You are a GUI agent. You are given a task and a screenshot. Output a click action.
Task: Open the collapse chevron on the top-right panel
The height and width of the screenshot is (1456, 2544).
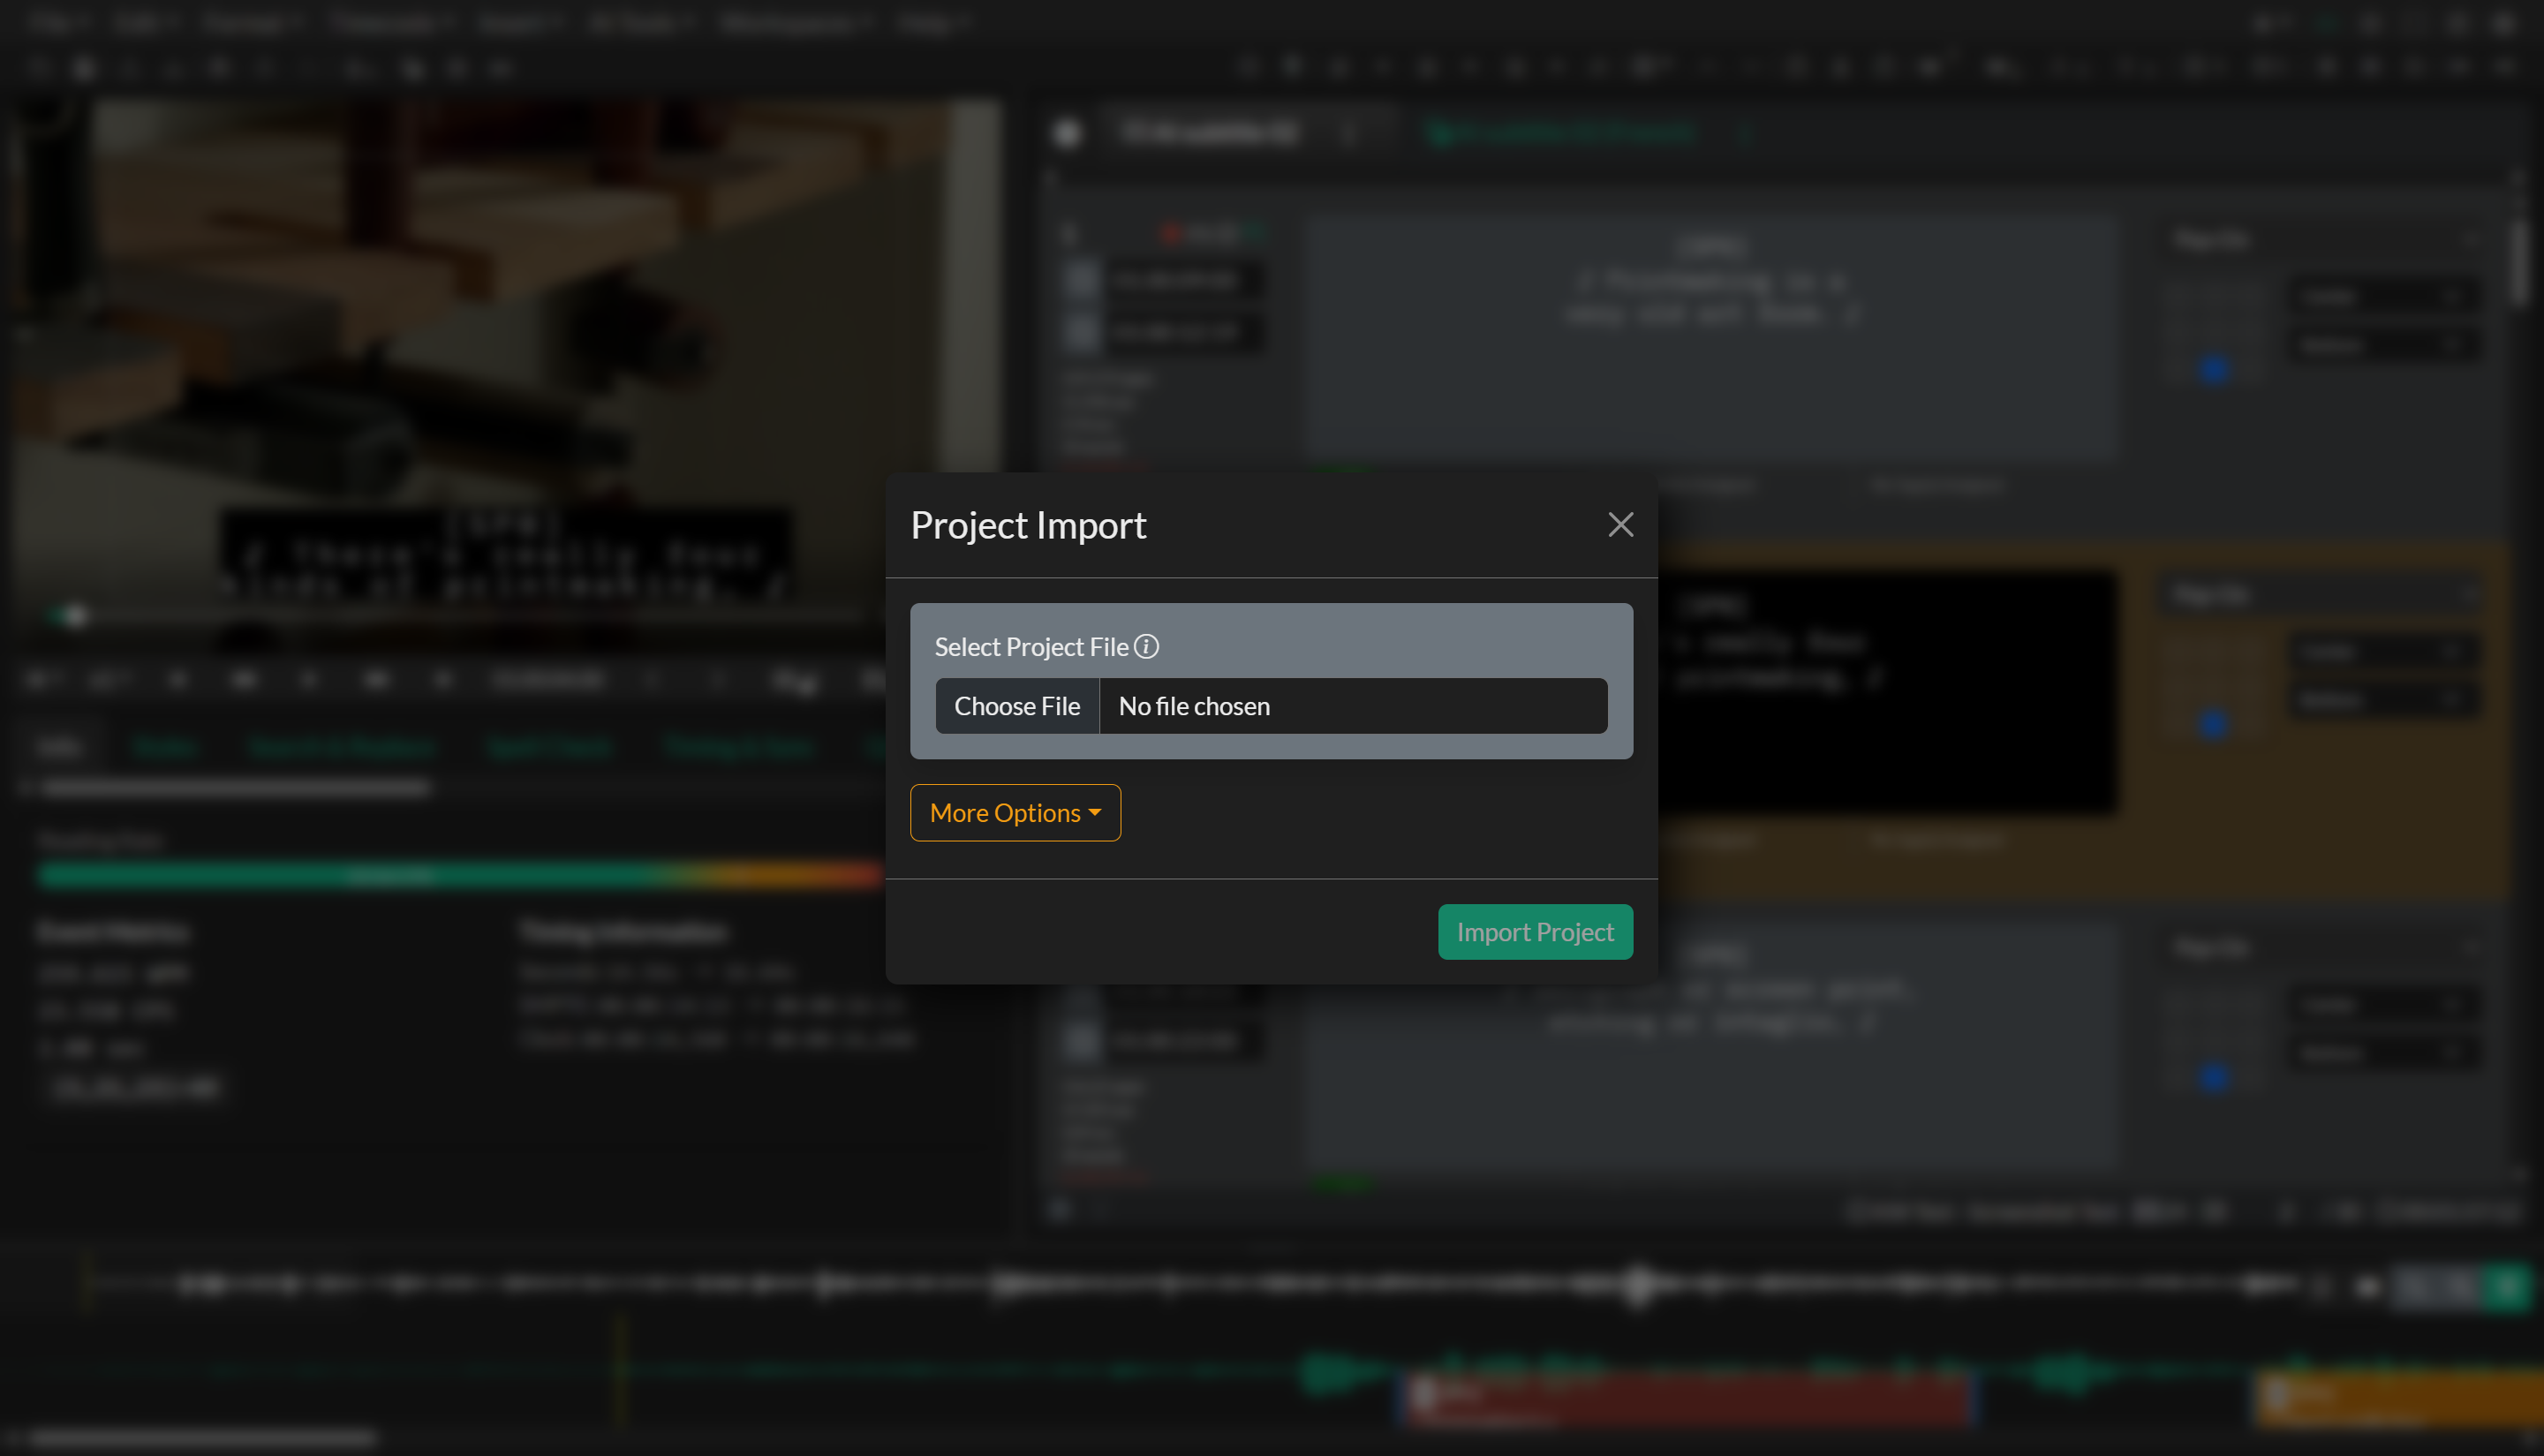[2470, 240]
